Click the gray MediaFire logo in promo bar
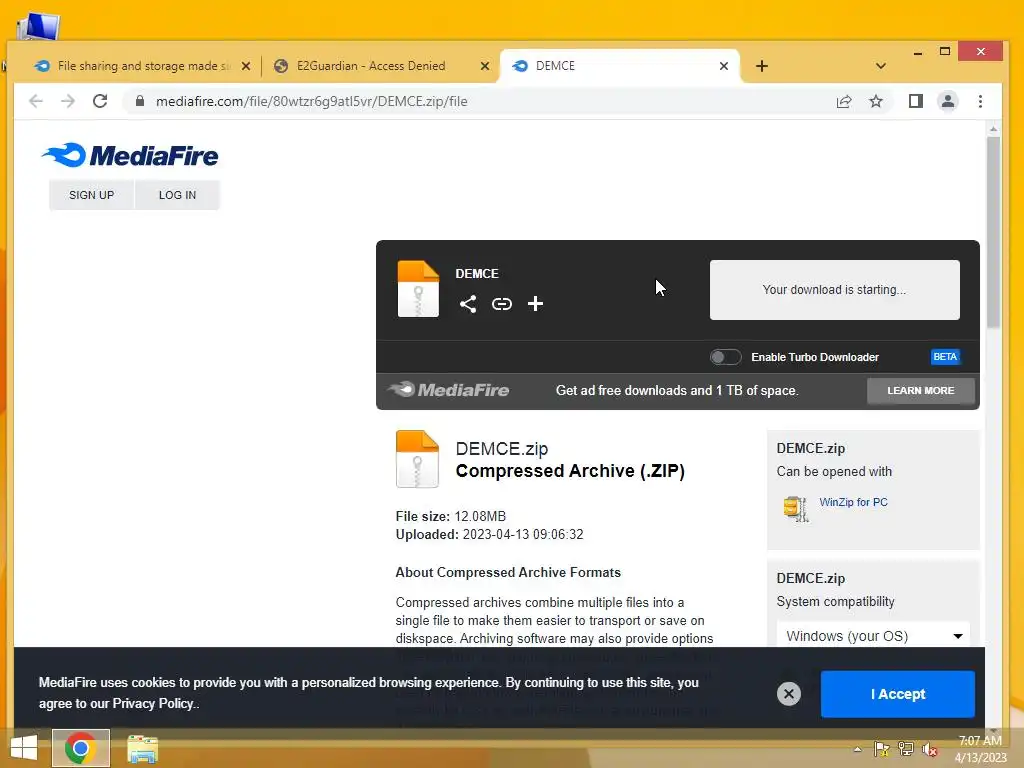1024x768 pixels. coord(448,390)
